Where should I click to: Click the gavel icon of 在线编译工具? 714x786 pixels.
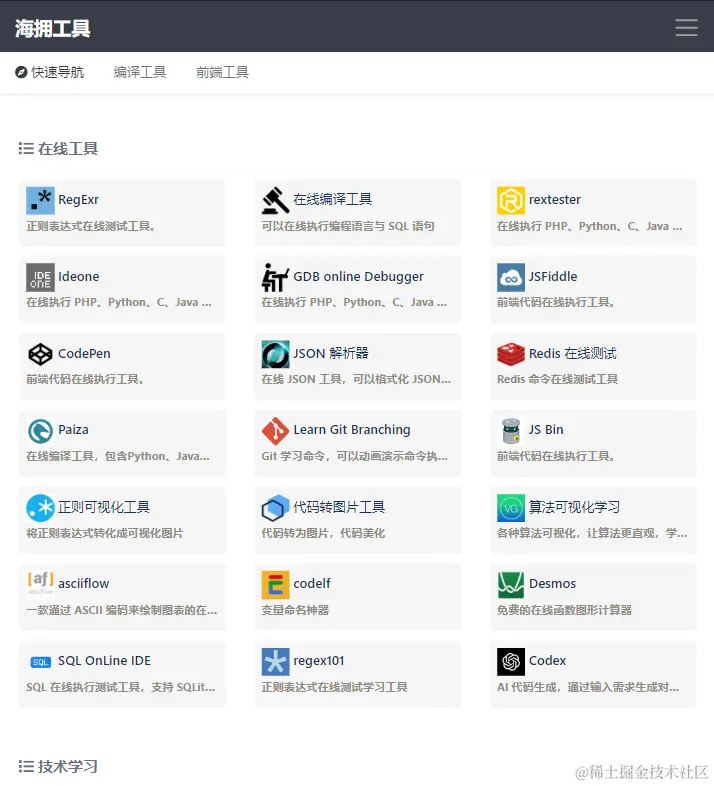click(275, 201)
